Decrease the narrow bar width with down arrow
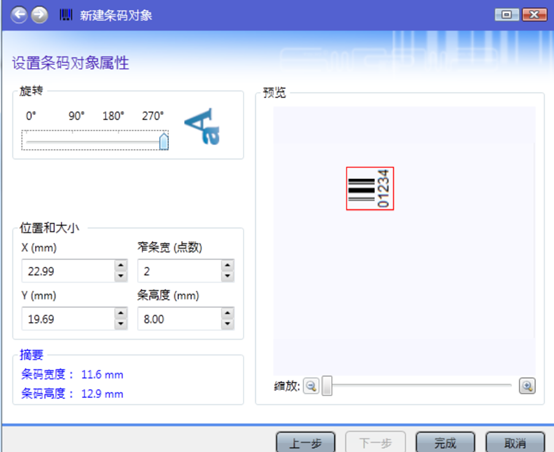This screenshot has height=452, width=554. (228, 276)
